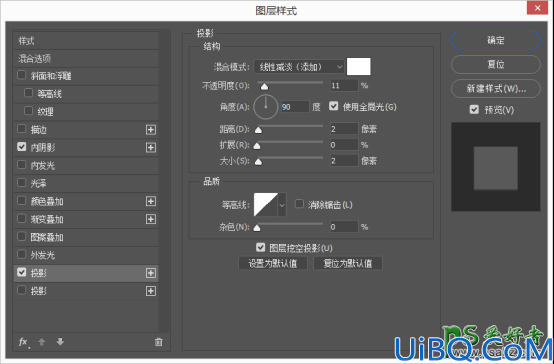Click the style preview thumbnail

[x=496, y=167]
